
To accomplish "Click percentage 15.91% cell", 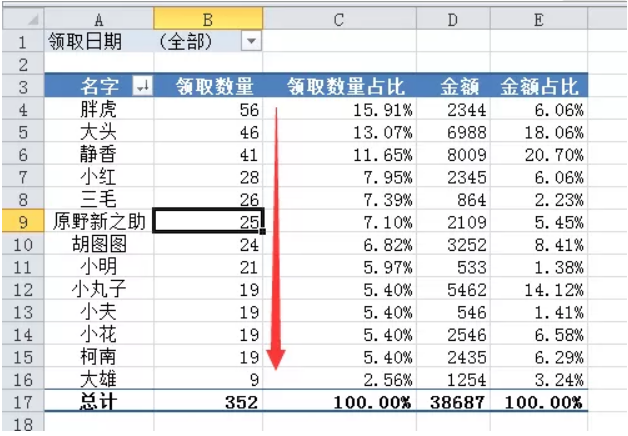I will (x=339, y=109).
